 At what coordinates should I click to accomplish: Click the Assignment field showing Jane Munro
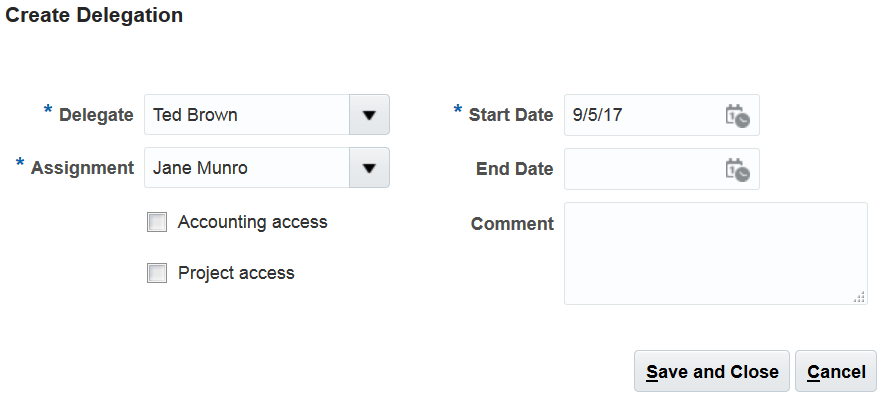pos(246,168)
